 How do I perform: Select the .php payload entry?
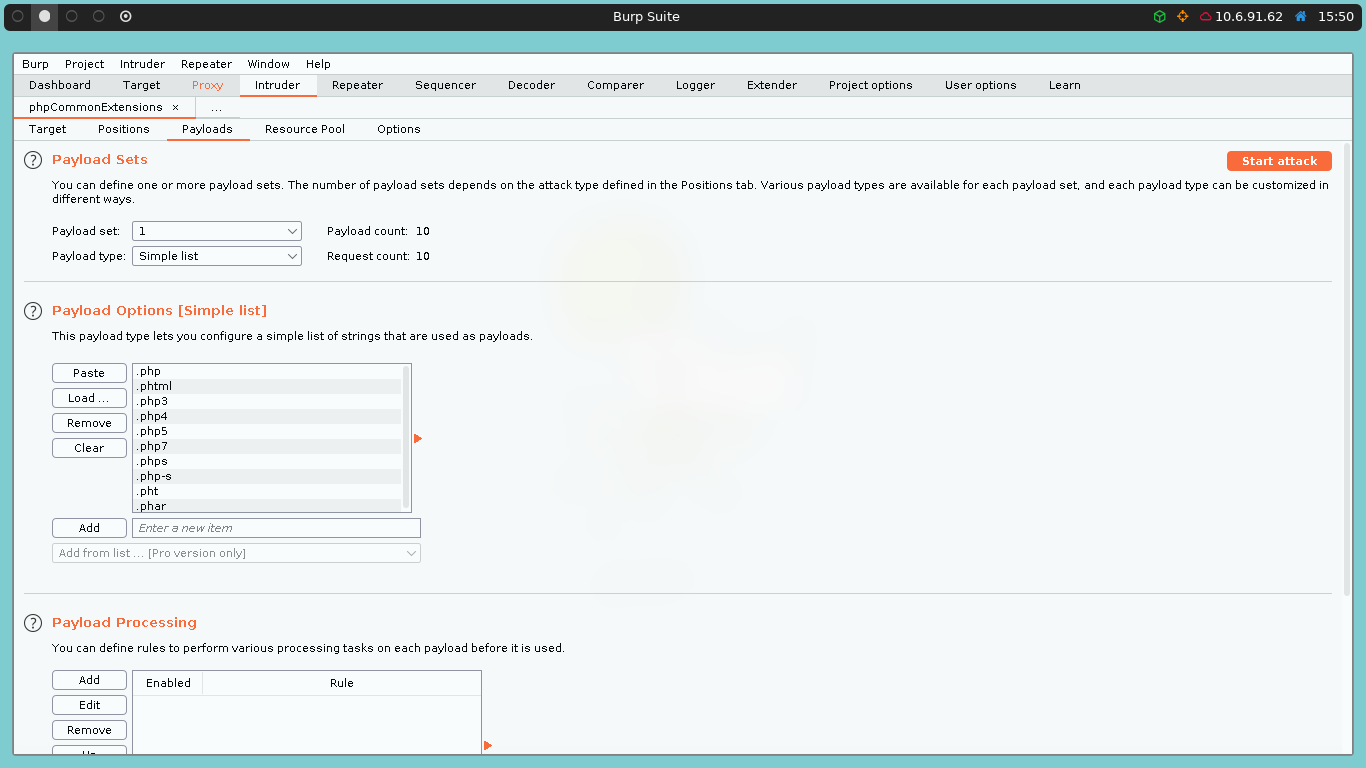(x=268, y=372)
